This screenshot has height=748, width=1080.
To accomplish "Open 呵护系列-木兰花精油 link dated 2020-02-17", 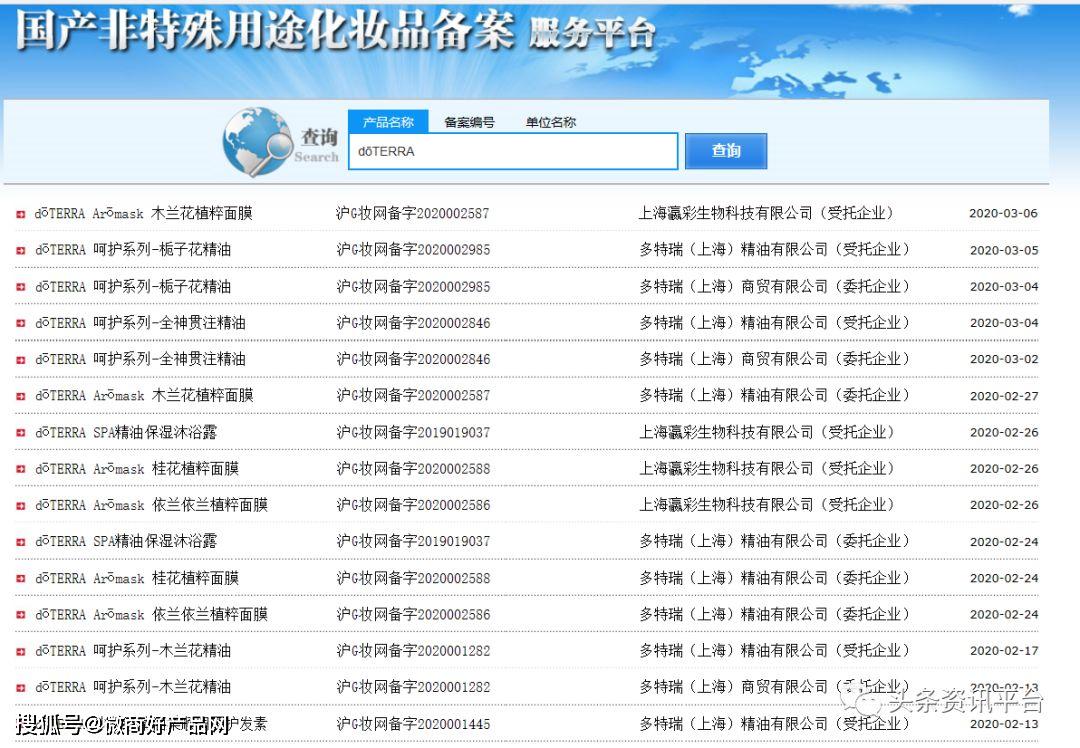I will pos(133,652).
